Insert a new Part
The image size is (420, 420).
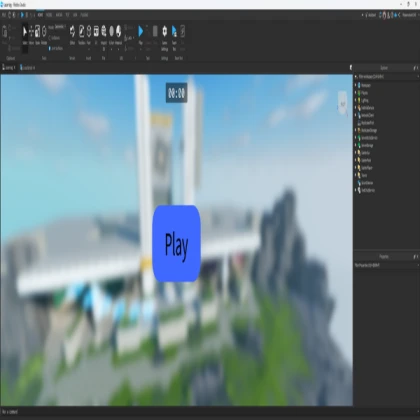click(x=89, y=35)
